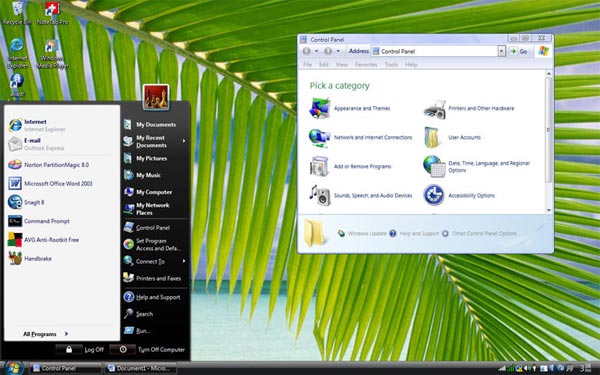The image size is (600, 375).
Task: Open File menu in Control Panel
Action: point(307,65)
